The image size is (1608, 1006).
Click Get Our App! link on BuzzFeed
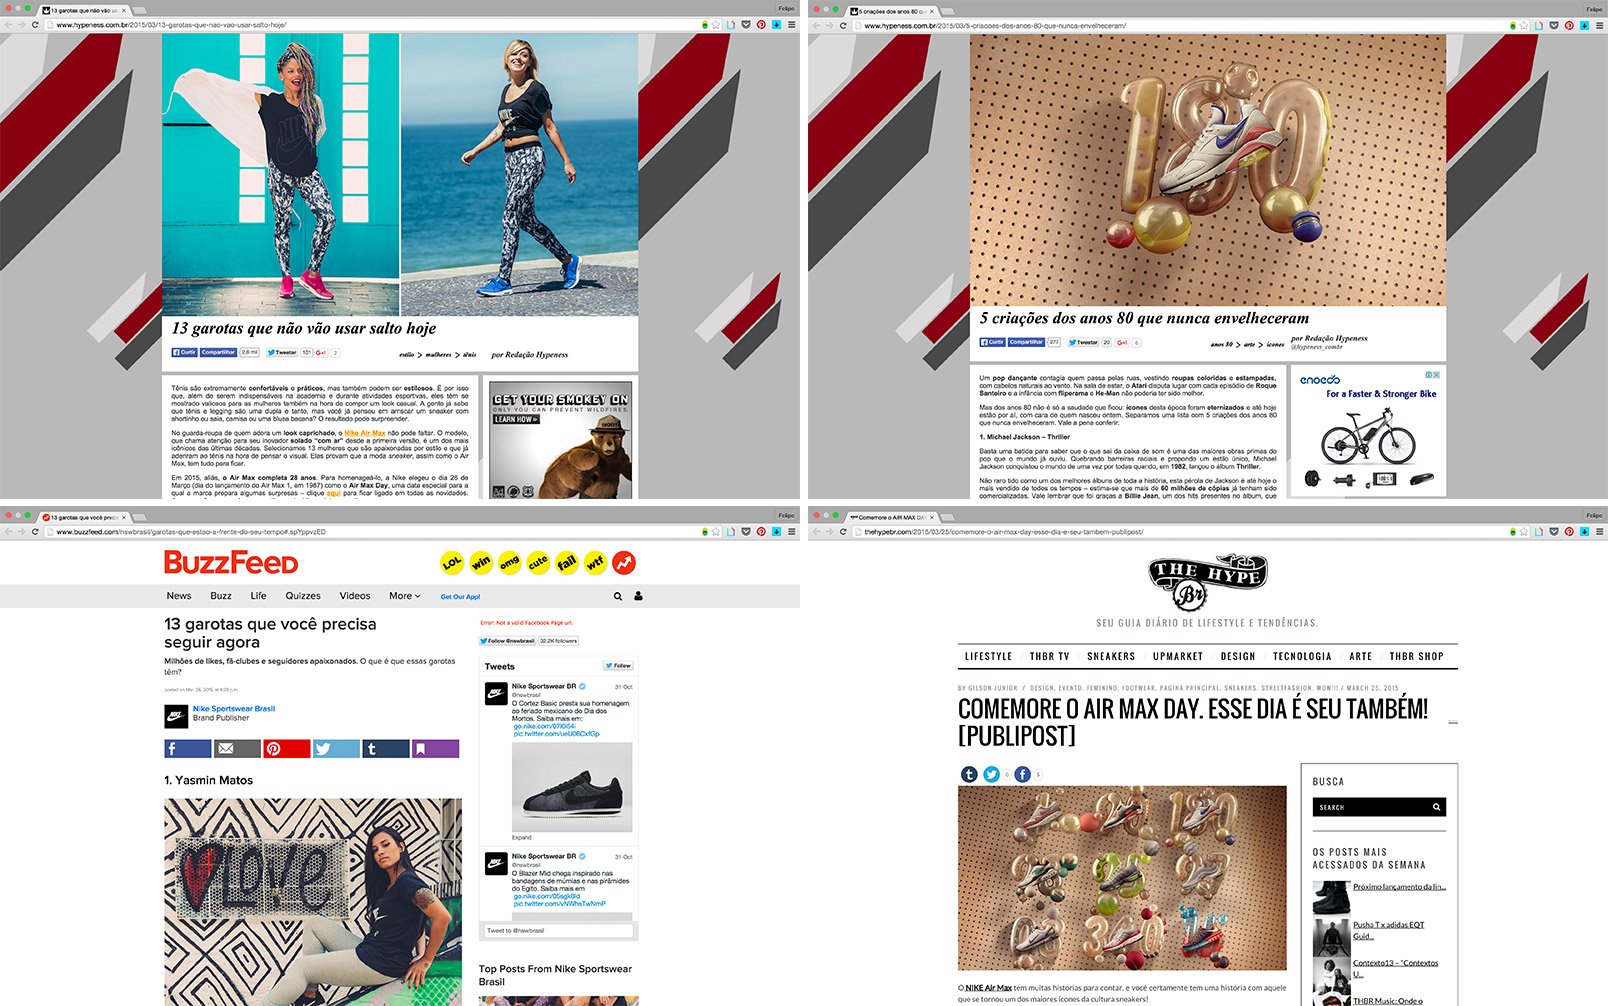point(460,597)
